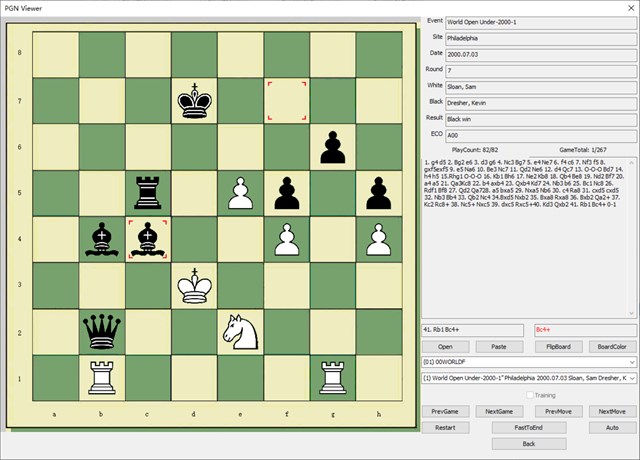Change colors via BoardColor button
The width and height of the screenshot is (640, 460).
point(612,347)
